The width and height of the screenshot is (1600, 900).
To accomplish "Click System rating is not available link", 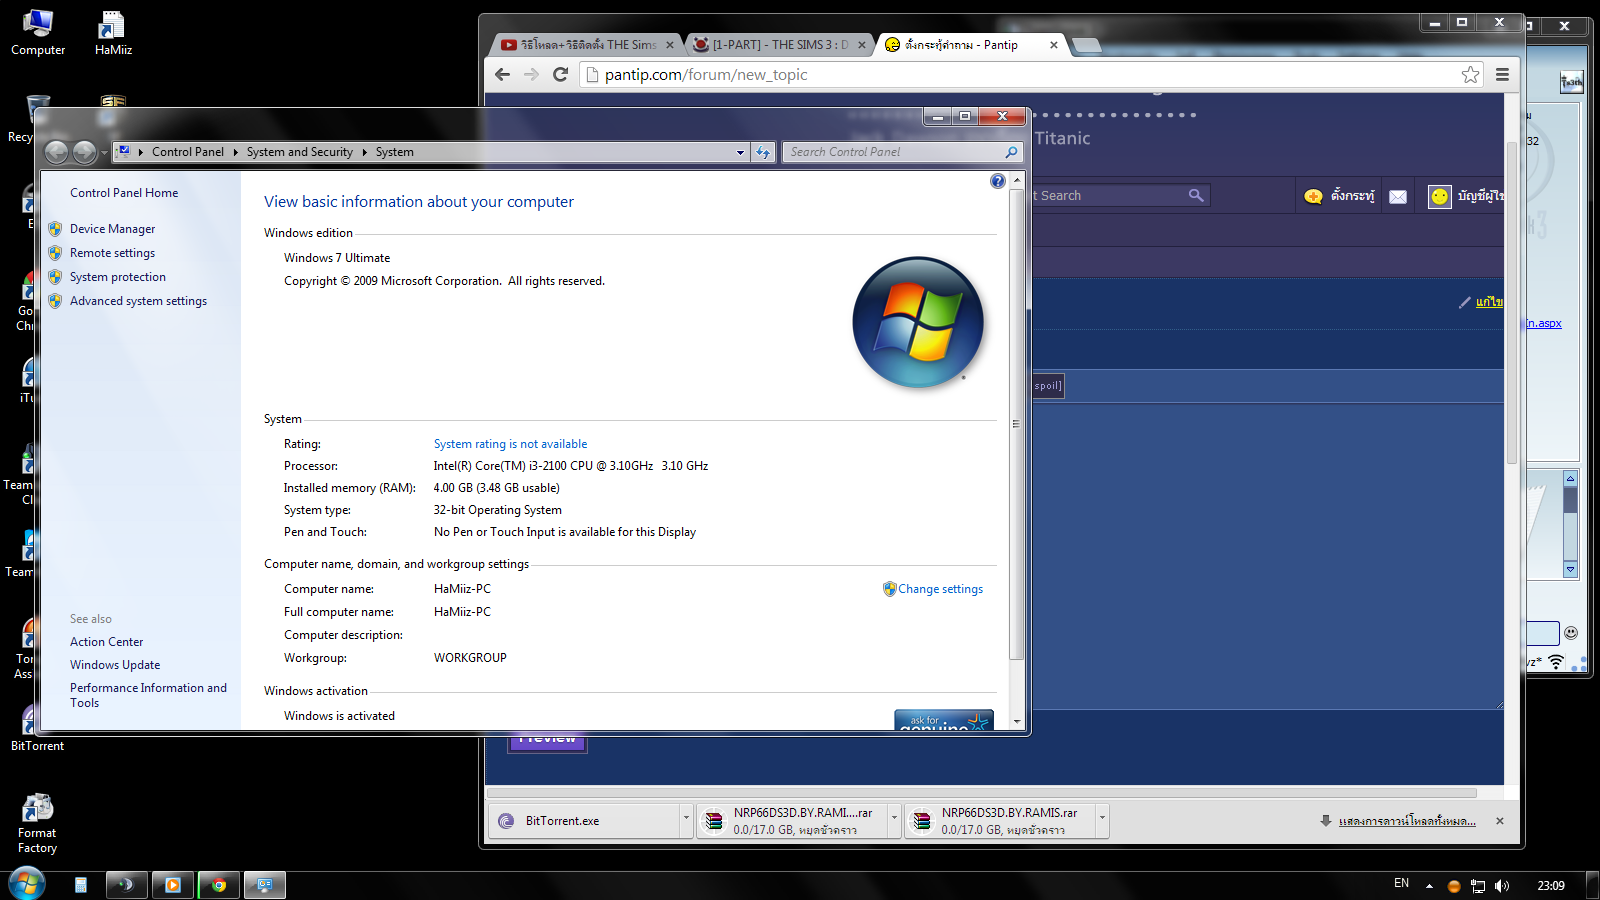I will click(x=510, y=444).
